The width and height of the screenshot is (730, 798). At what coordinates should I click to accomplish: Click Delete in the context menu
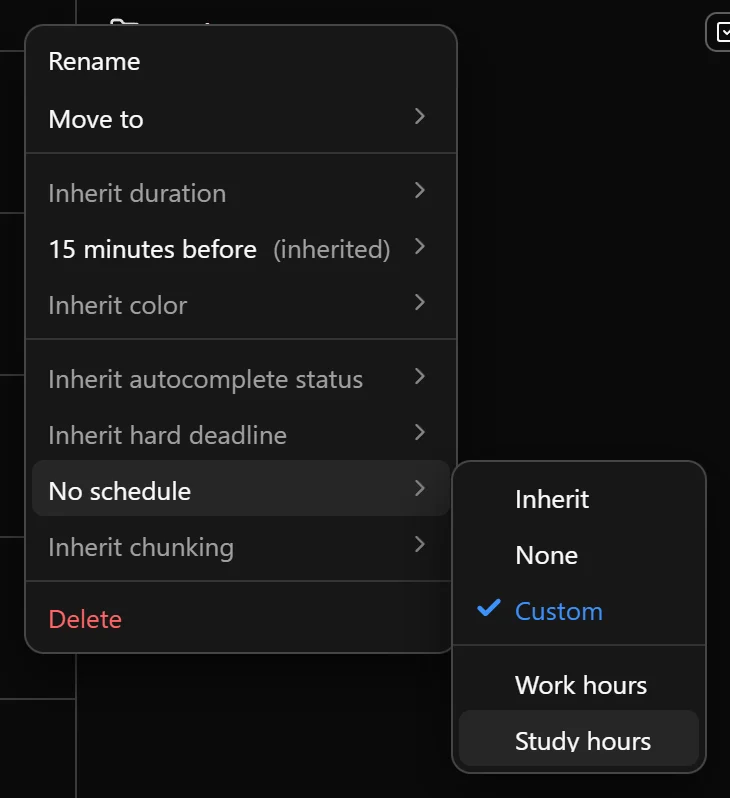click(x=240, y=619)
